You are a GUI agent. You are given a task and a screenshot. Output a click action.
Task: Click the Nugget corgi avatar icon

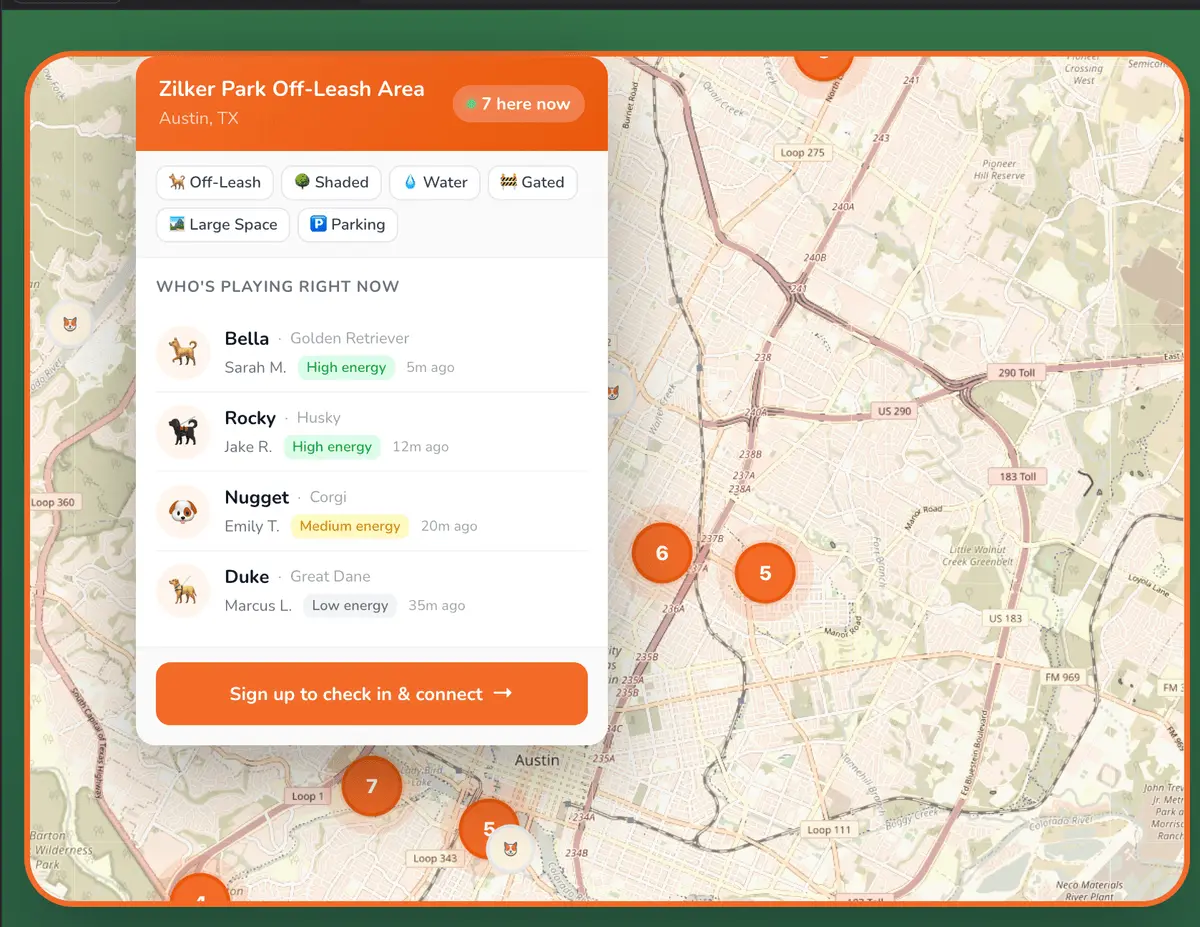coord(183,512)
